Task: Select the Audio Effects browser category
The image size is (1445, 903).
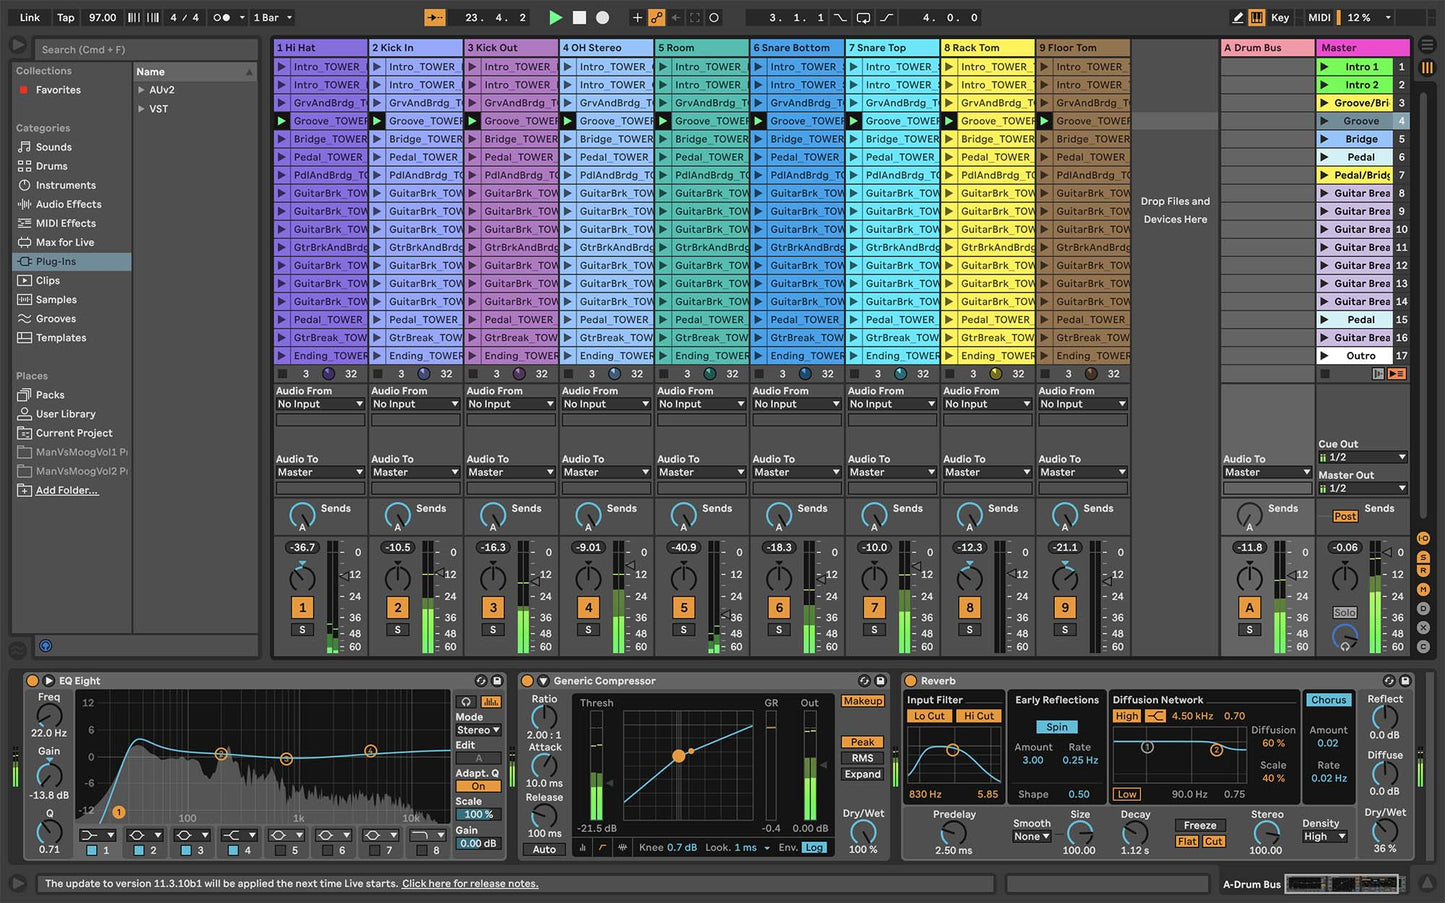Action: click(68, 204)
